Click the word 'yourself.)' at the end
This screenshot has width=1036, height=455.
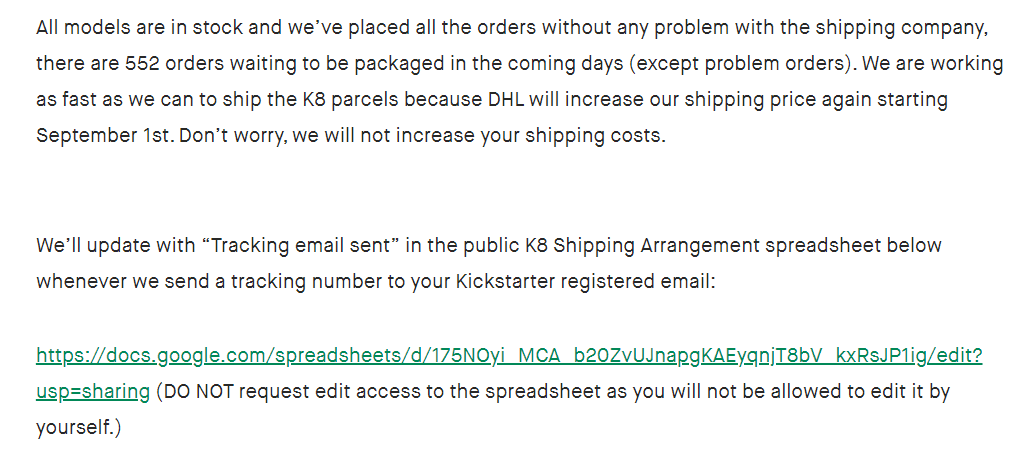coord(79,428)
